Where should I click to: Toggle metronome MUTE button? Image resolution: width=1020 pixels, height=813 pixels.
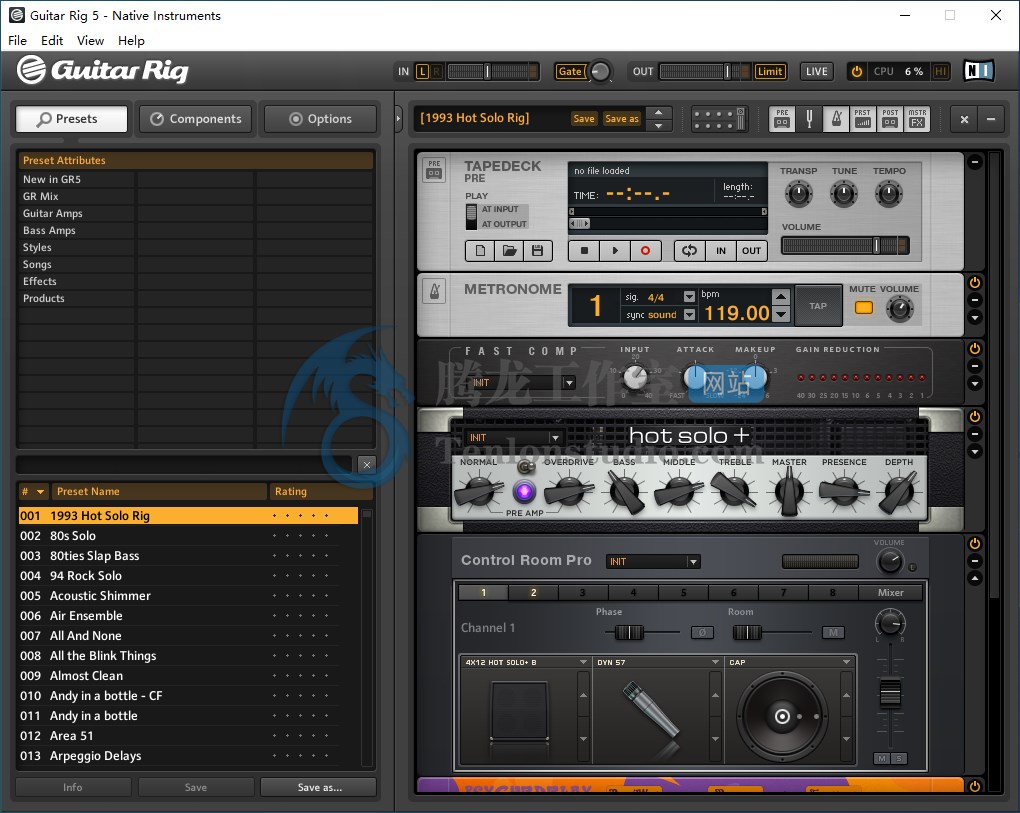point(863,308)
